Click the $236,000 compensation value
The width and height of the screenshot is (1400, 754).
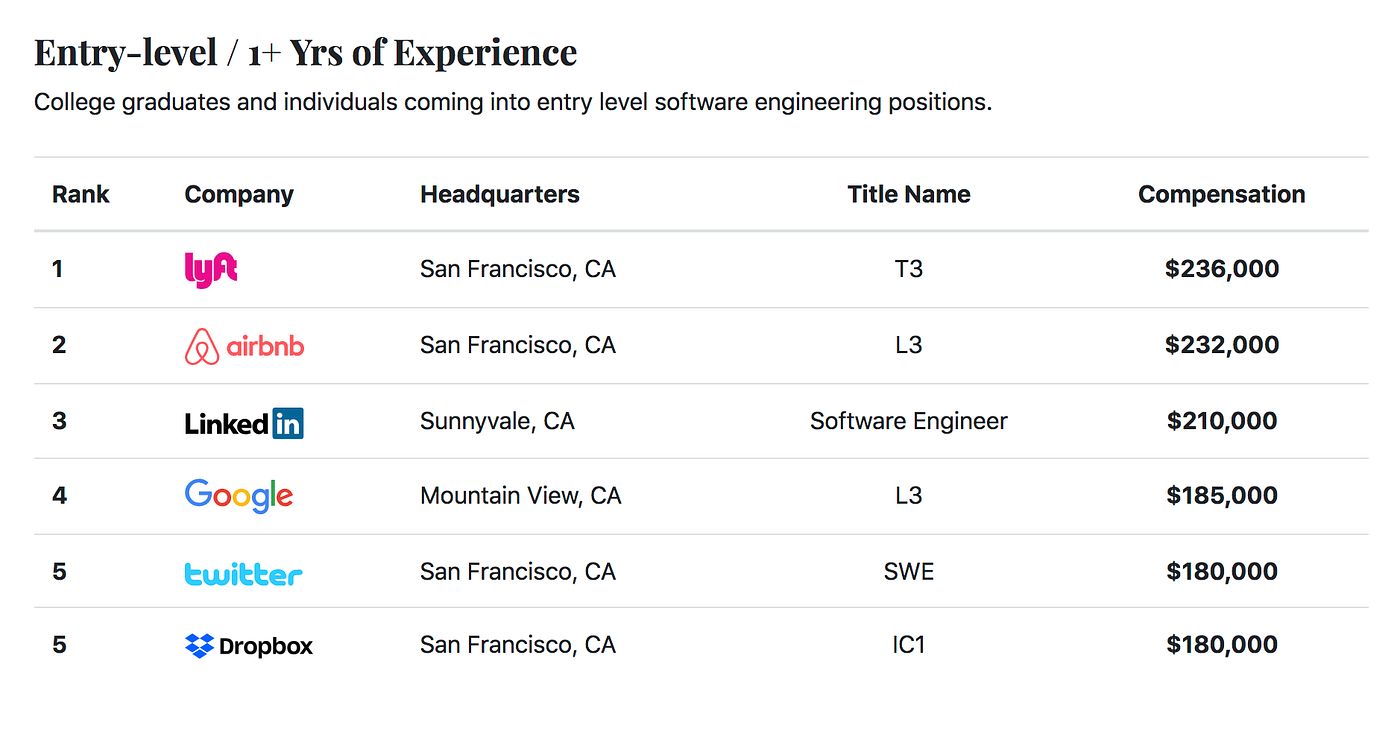point(1221,269)
